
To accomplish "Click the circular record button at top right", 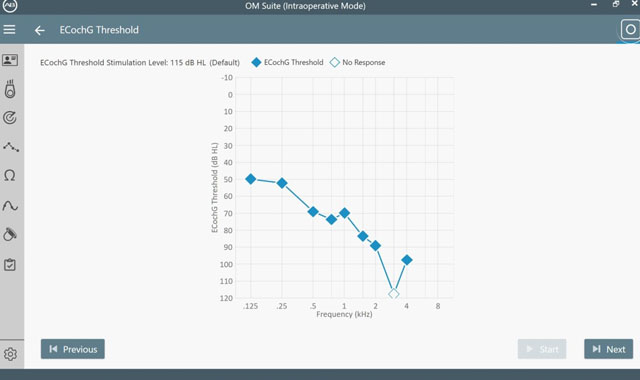I will [x=630, y=29].
